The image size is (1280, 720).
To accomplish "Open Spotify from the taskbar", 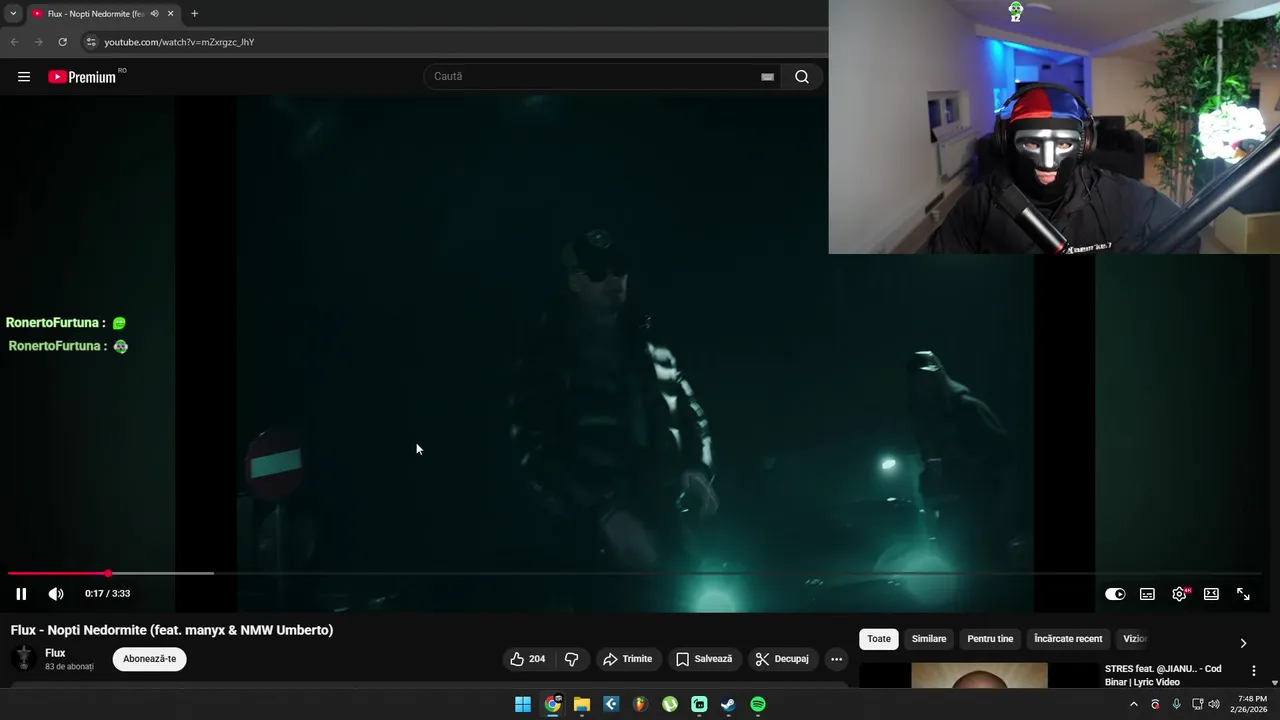I will tap(758, 704).
